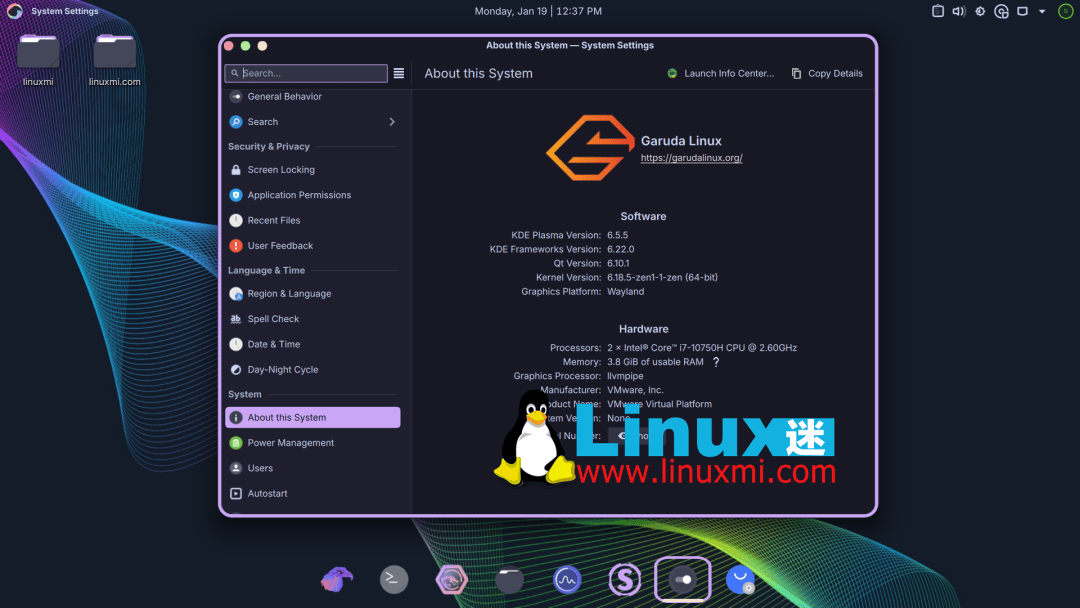Open Region & Language settings
The width and height of the screenshot is (1080, 608).
click(313, 293)
